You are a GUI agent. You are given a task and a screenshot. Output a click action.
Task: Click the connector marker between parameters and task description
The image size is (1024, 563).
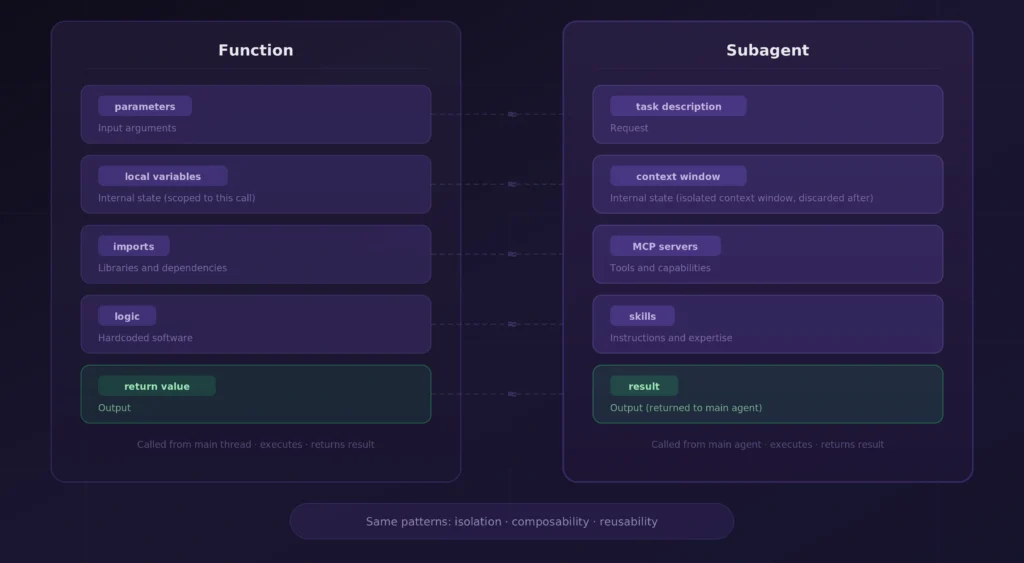tap(512, 114)
